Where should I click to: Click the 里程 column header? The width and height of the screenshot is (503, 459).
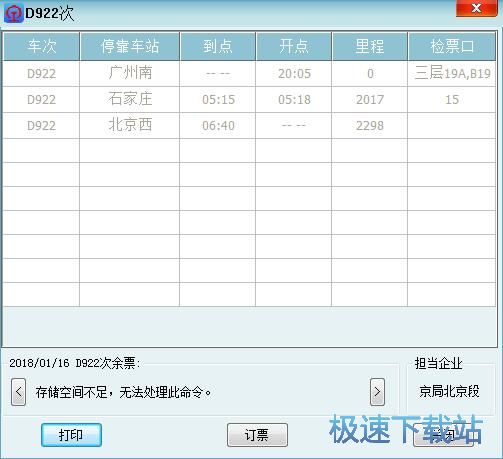(370, 46)
